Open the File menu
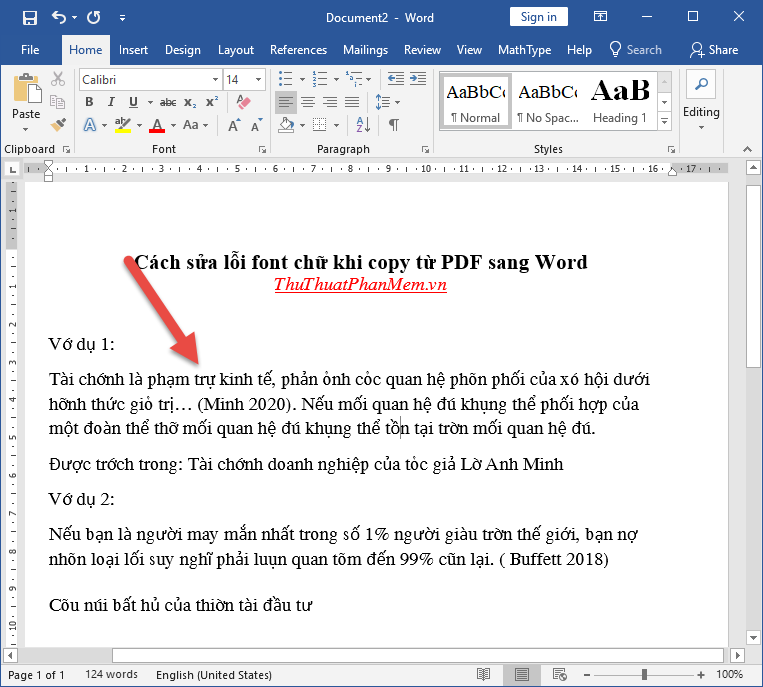 30,50
